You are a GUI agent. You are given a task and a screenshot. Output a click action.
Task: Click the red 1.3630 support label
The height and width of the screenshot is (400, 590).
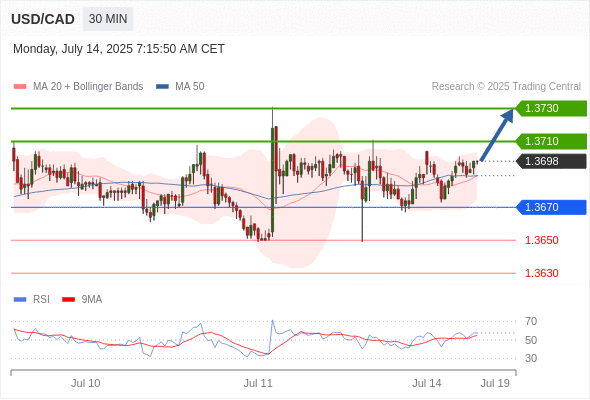pyautogui.click(x=542, y=273)
